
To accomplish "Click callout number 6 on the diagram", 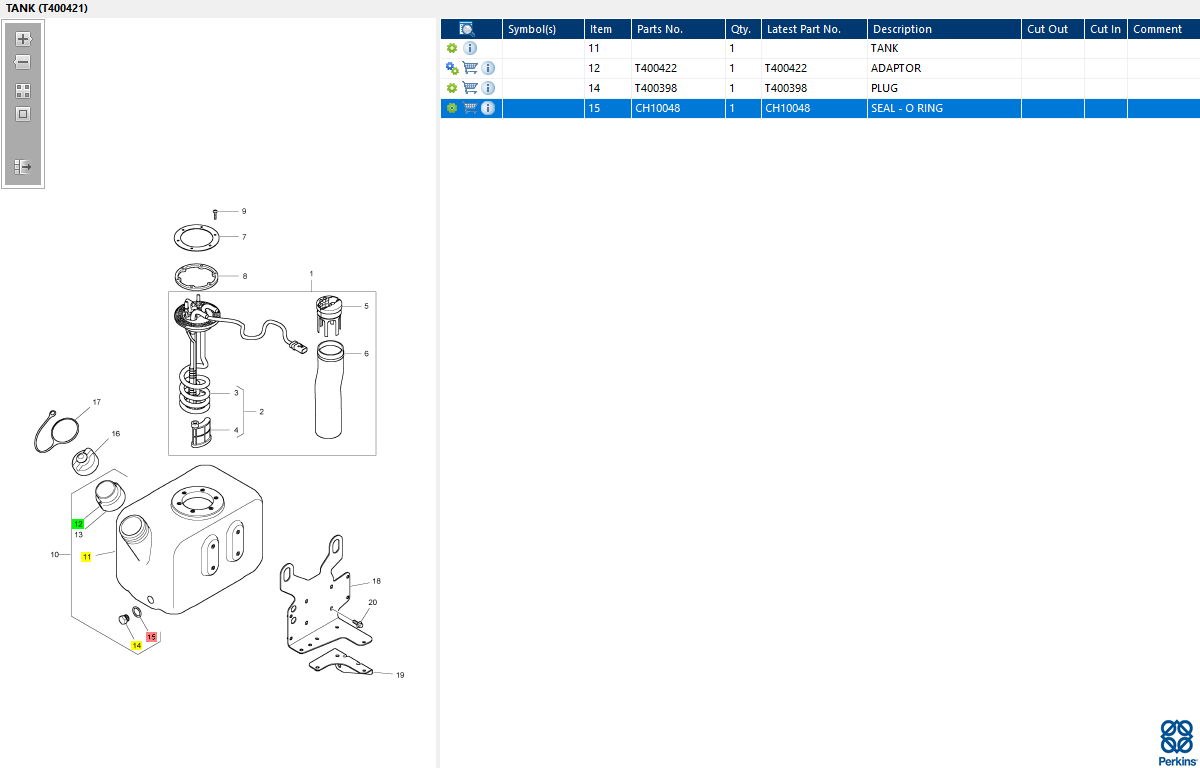I will click(x=366, y=353).
